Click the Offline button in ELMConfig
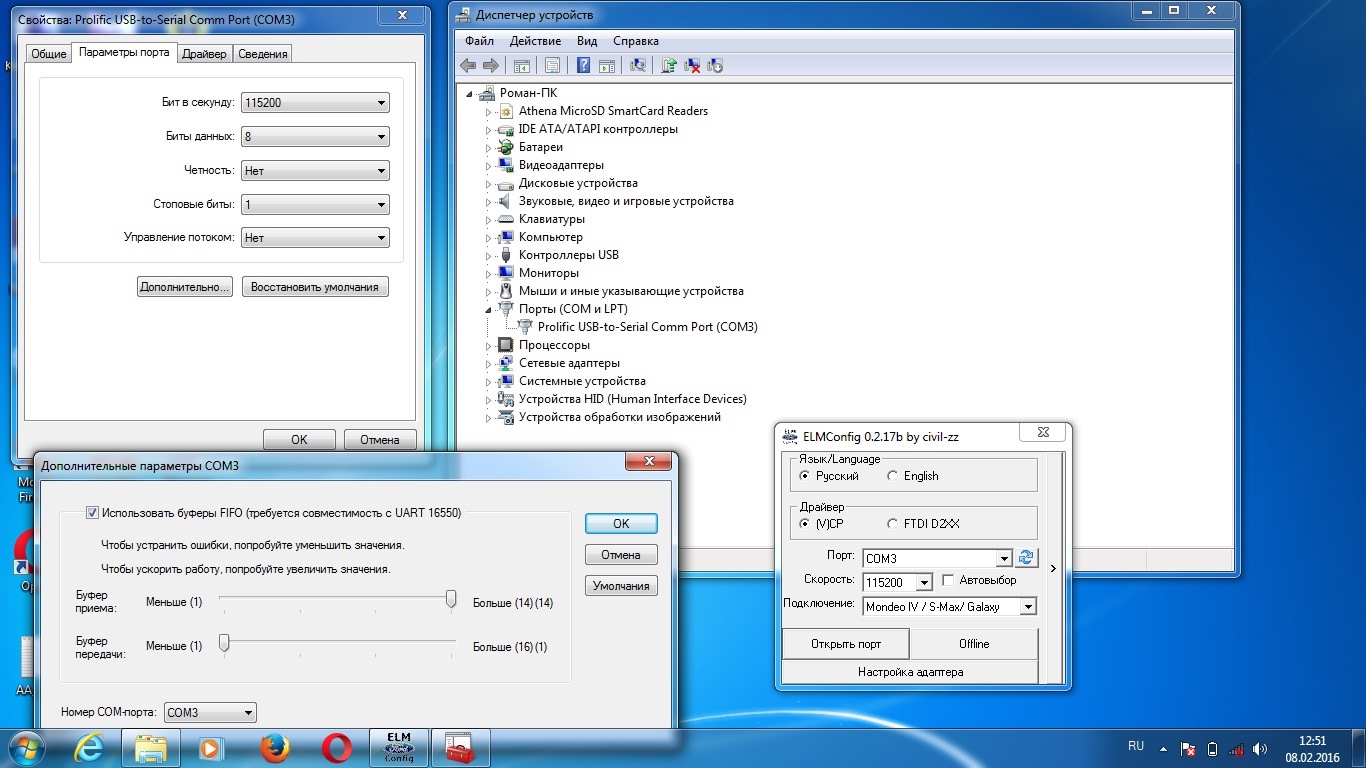1366x768 pixels. 974,644
